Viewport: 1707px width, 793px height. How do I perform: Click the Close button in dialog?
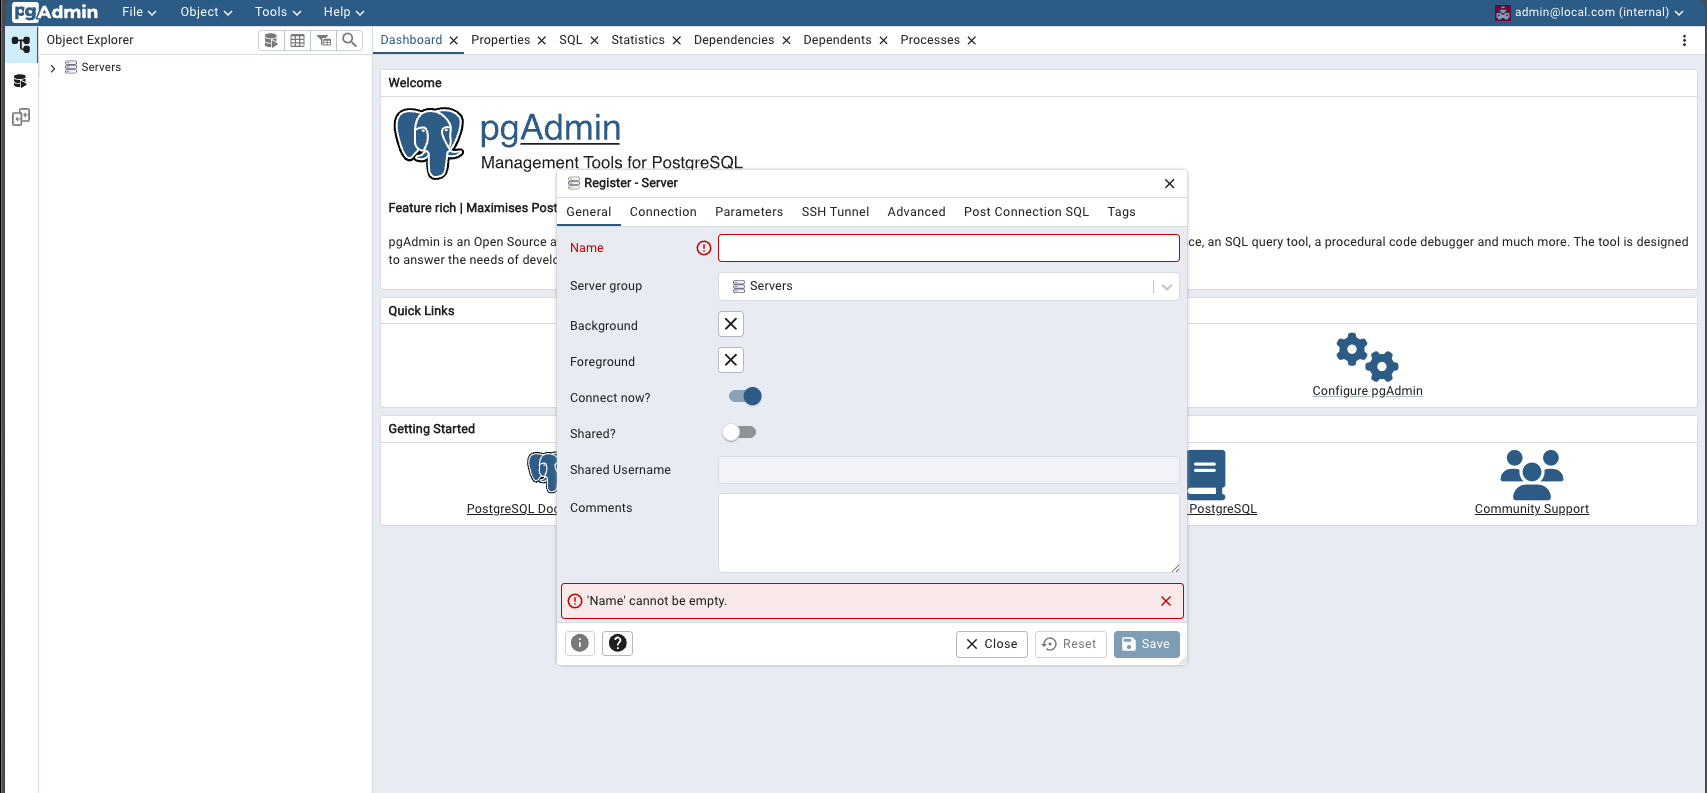click(x=992, y=644)
